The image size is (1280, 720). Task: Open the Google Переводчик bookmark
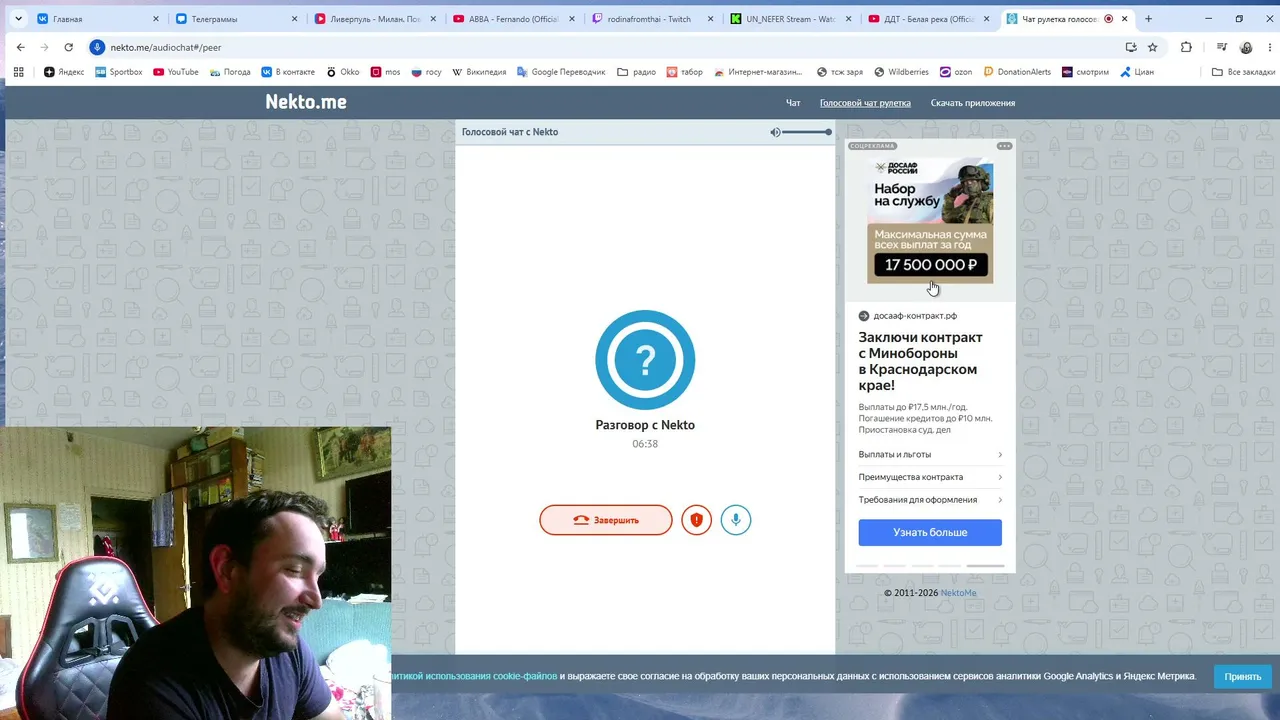(561, 72)
